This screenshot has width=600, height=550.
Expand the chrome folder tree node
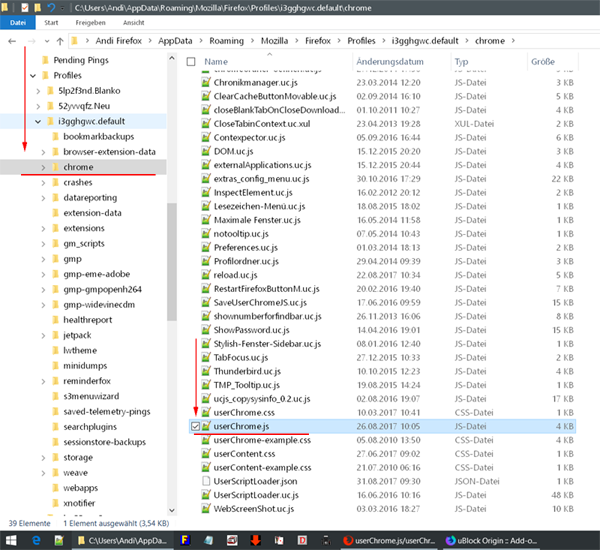click(42, 167)
